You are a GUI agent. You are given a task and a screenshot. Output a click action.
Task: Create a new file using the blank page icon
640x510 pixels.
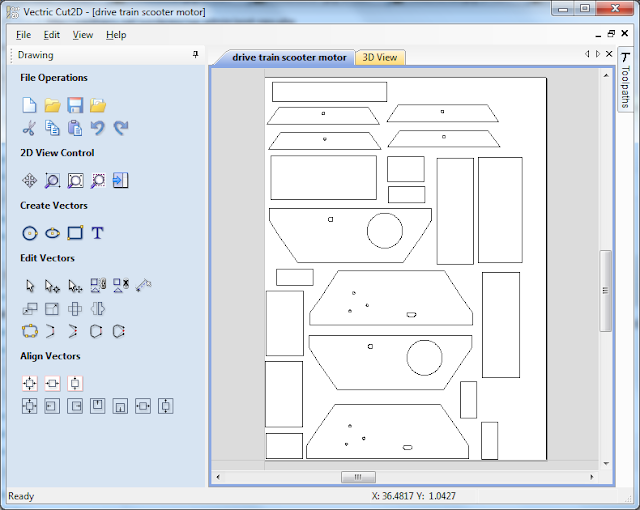pyautogui.click(x=29, y=105)
